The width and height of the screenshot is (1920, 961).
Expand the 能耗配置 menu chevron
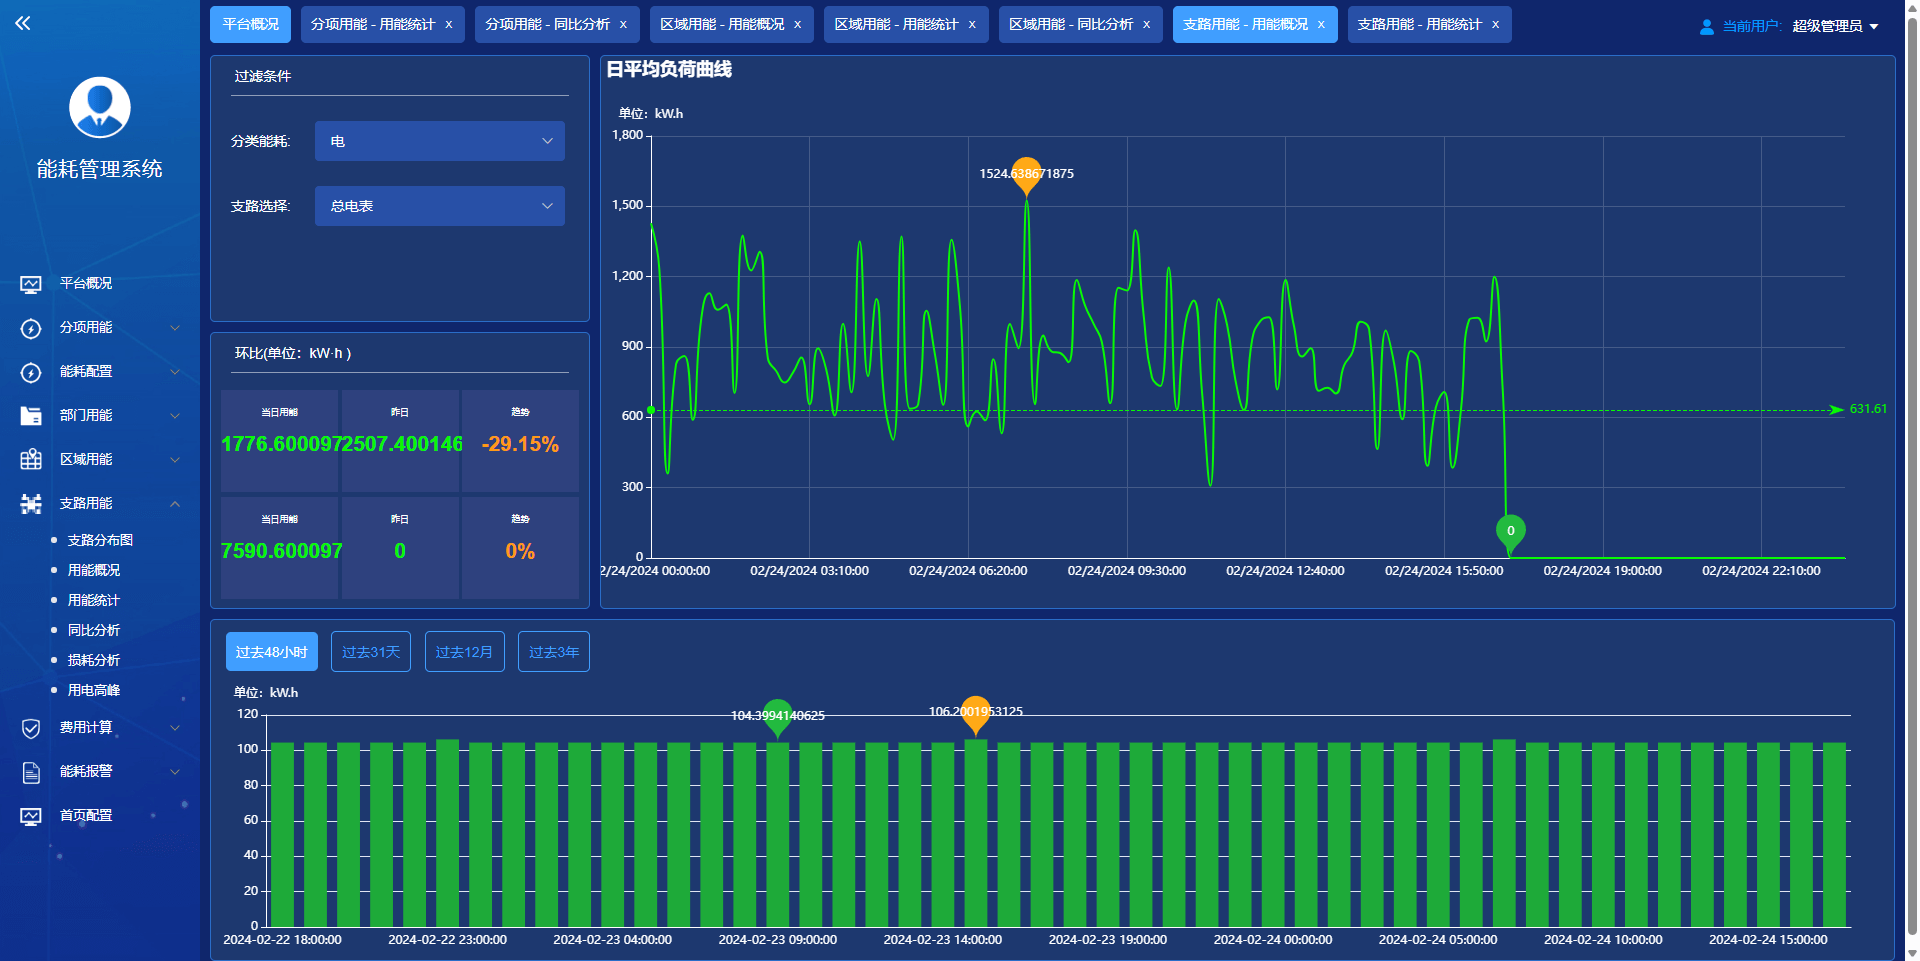tap(175, 372)
